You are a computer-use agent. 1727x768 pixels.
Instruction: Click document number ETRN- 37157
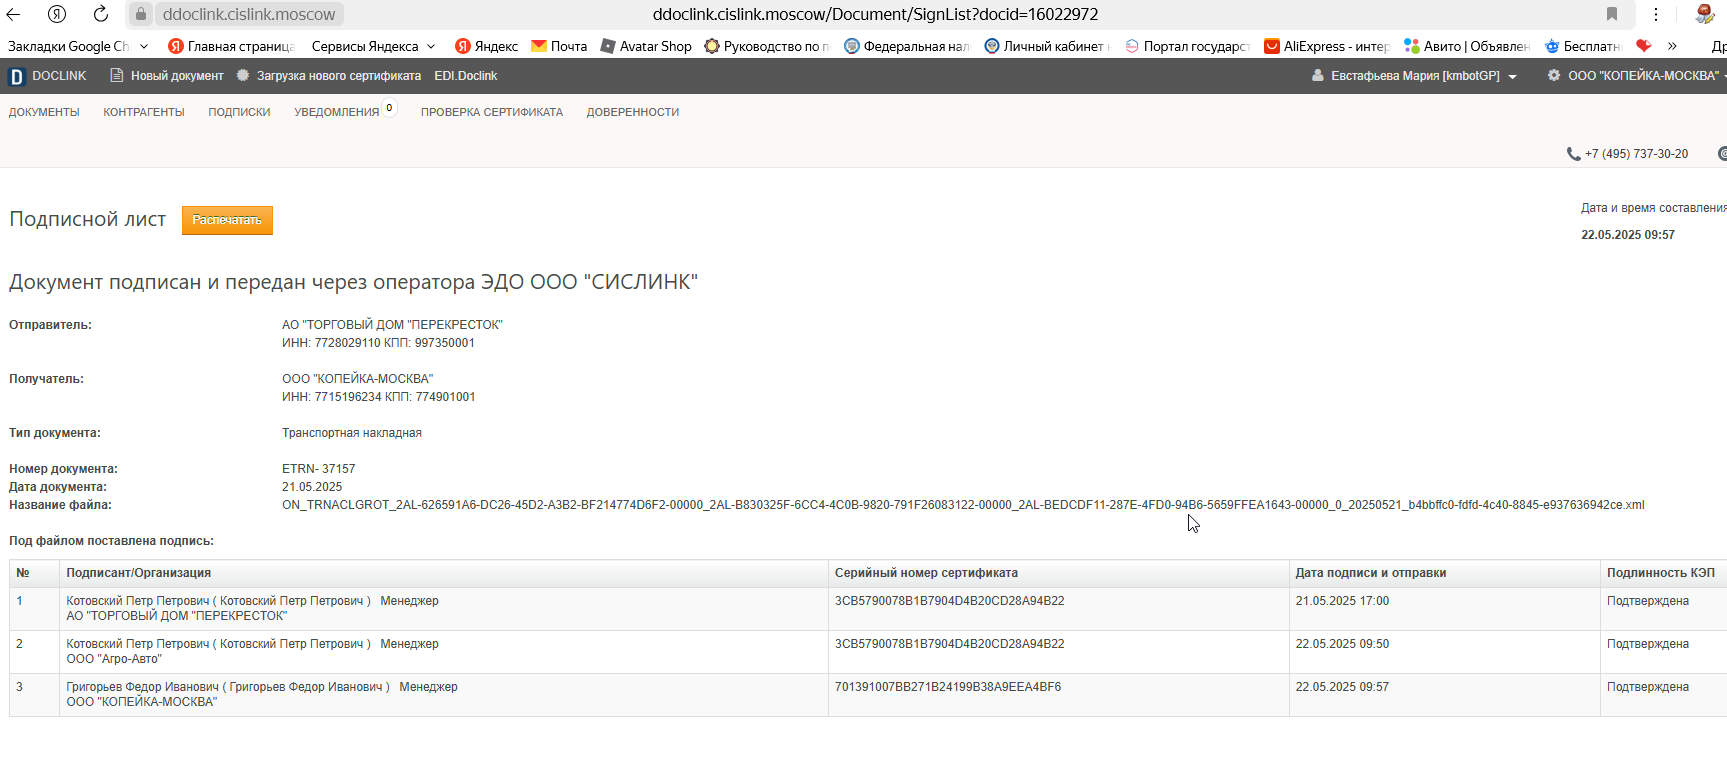(x=318, y=469)
